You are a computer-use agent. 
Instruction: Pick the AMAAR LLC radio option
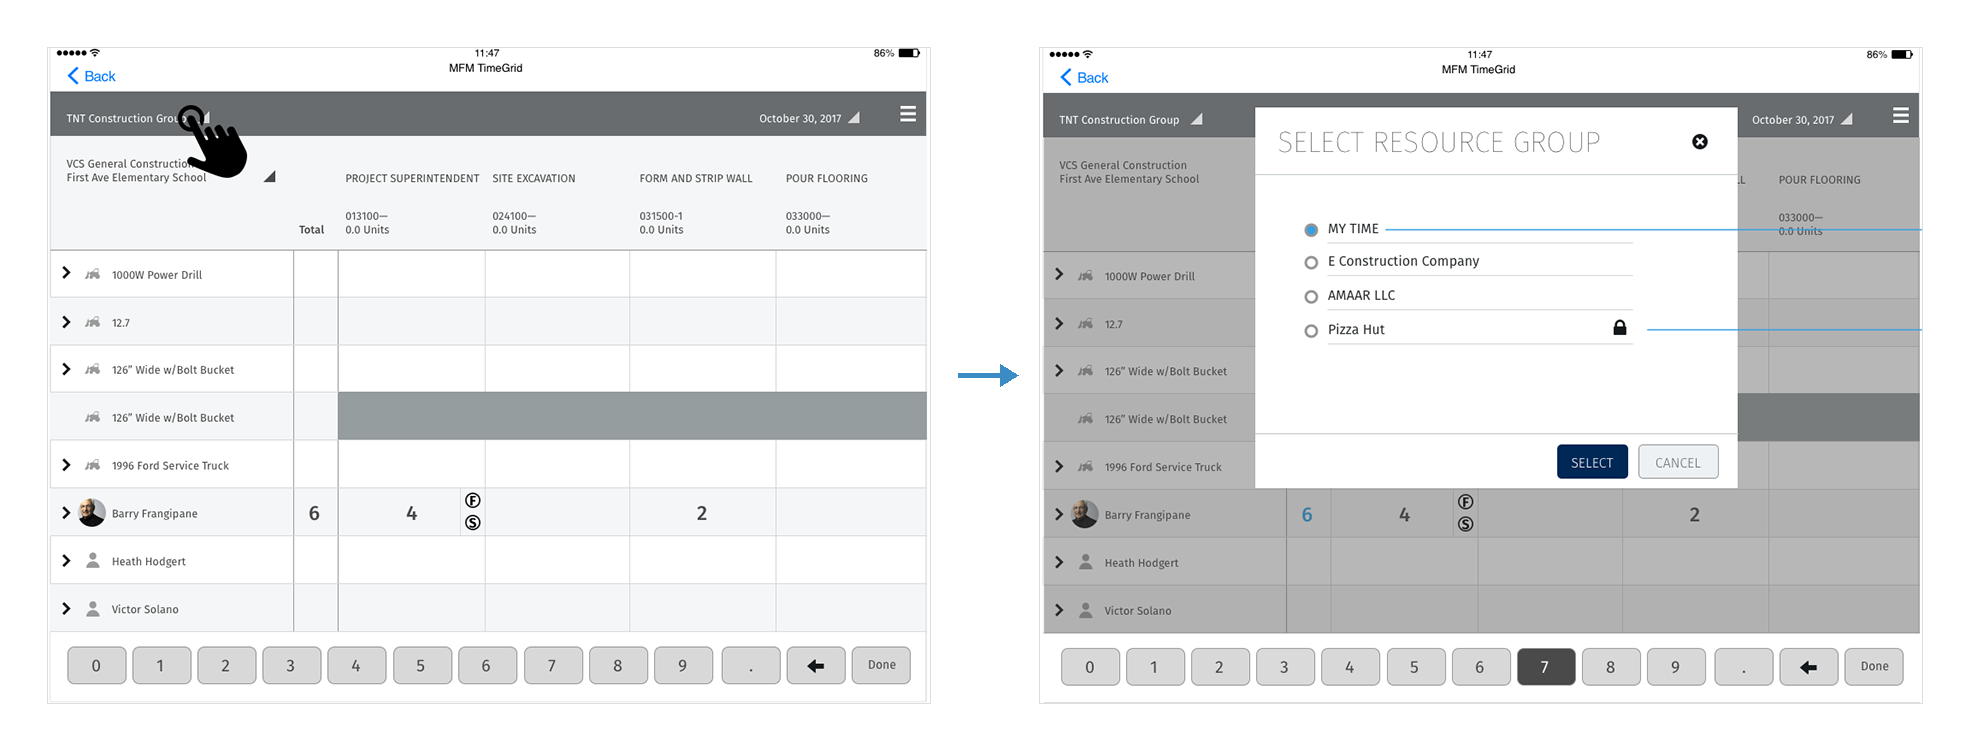tap(1311, 297)
